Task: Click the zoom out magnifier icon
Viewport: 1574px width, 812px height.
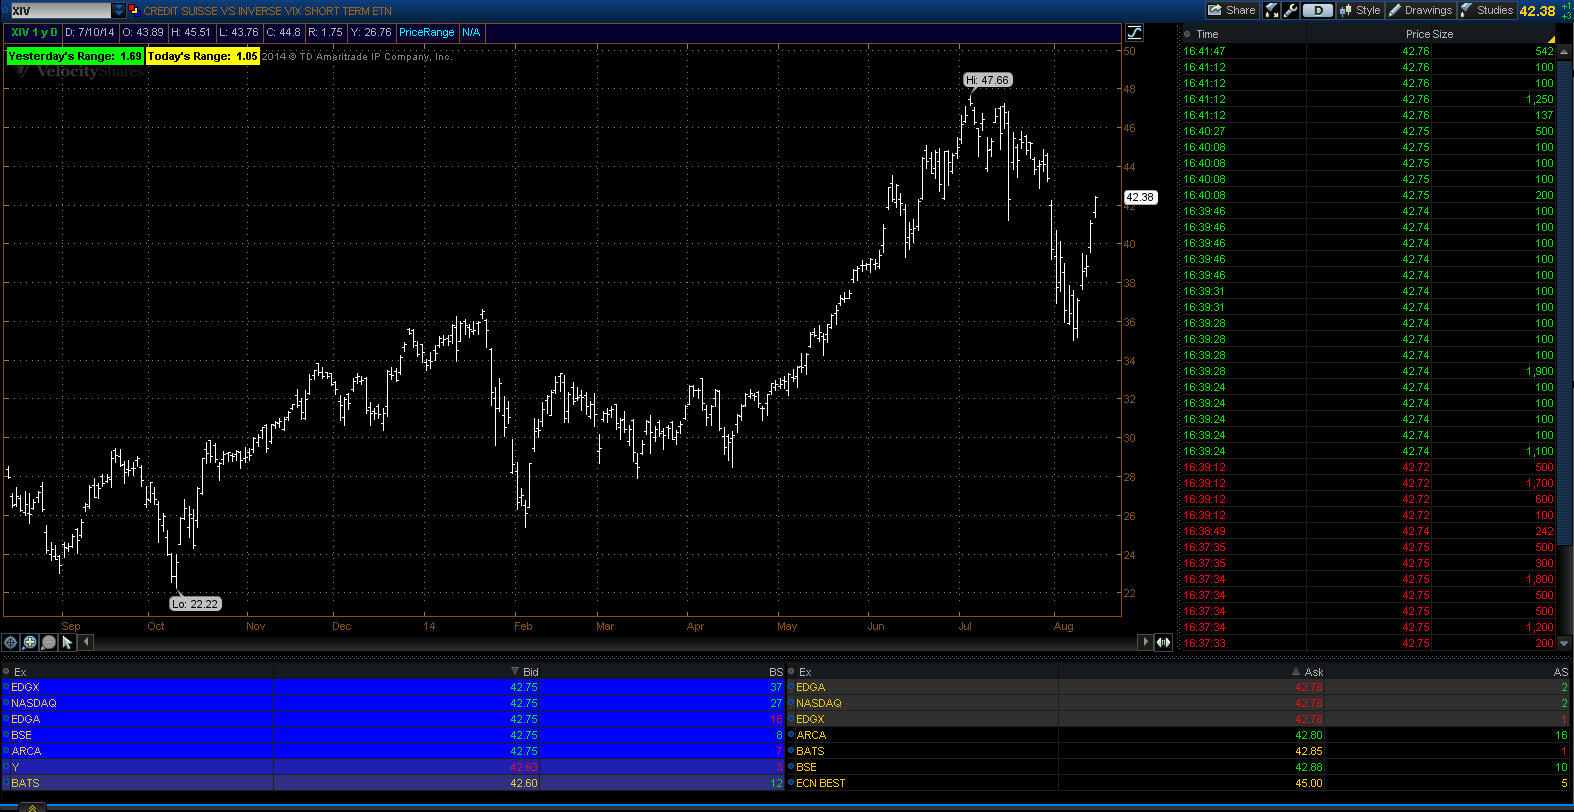Action: [x=48, y=642]
